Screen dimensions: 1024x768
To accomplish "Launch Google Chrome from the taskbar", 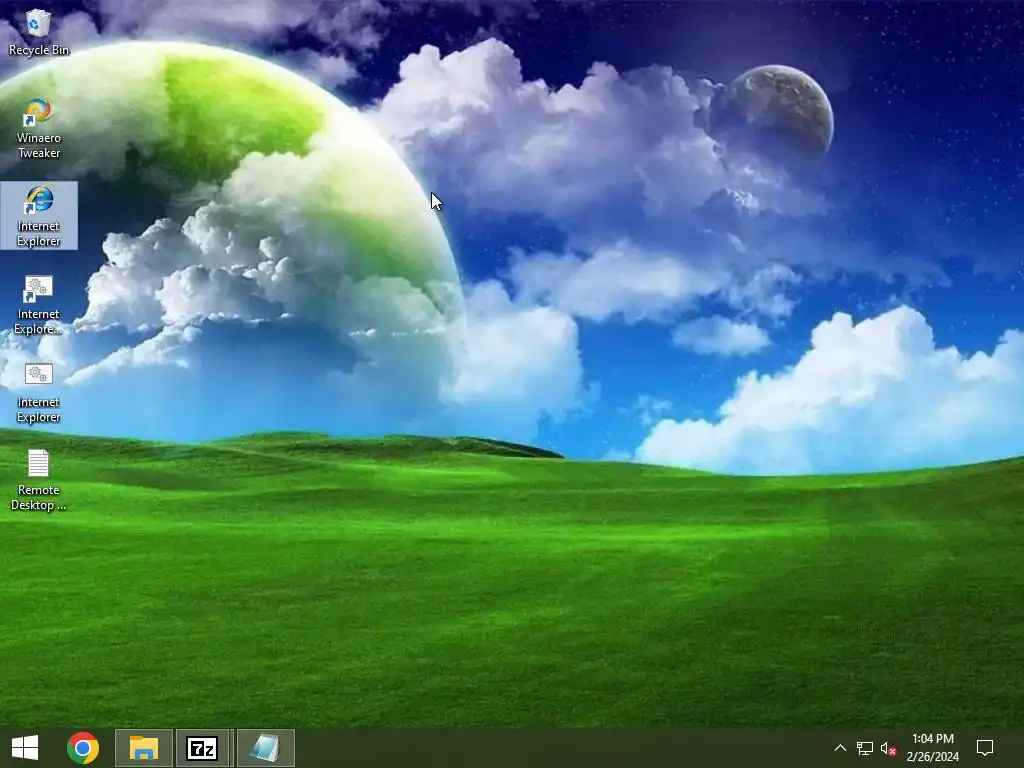I will [x=83, y=748].
